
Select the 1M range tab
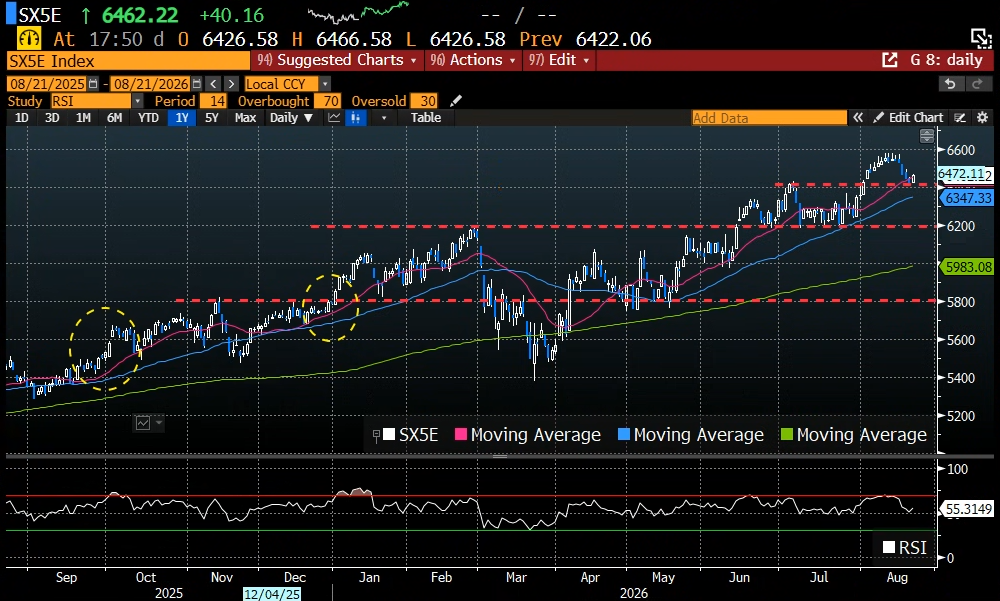pyautogui.click(x=83, y=117)
